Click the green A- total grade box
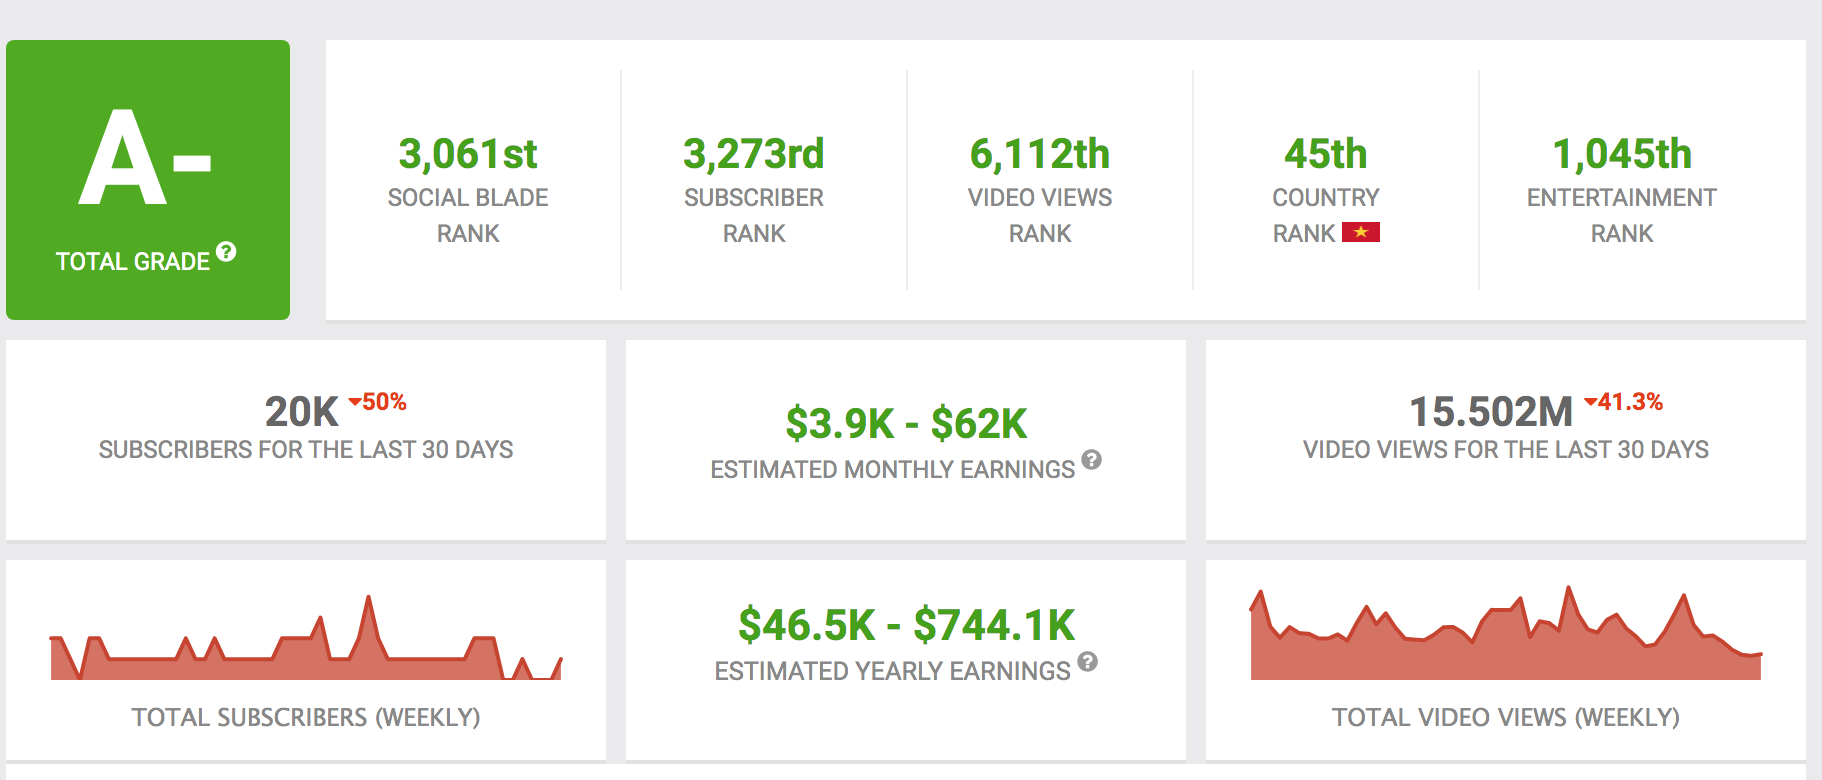The width and height of the screenshot is (1822, 780). coord(148,180)
